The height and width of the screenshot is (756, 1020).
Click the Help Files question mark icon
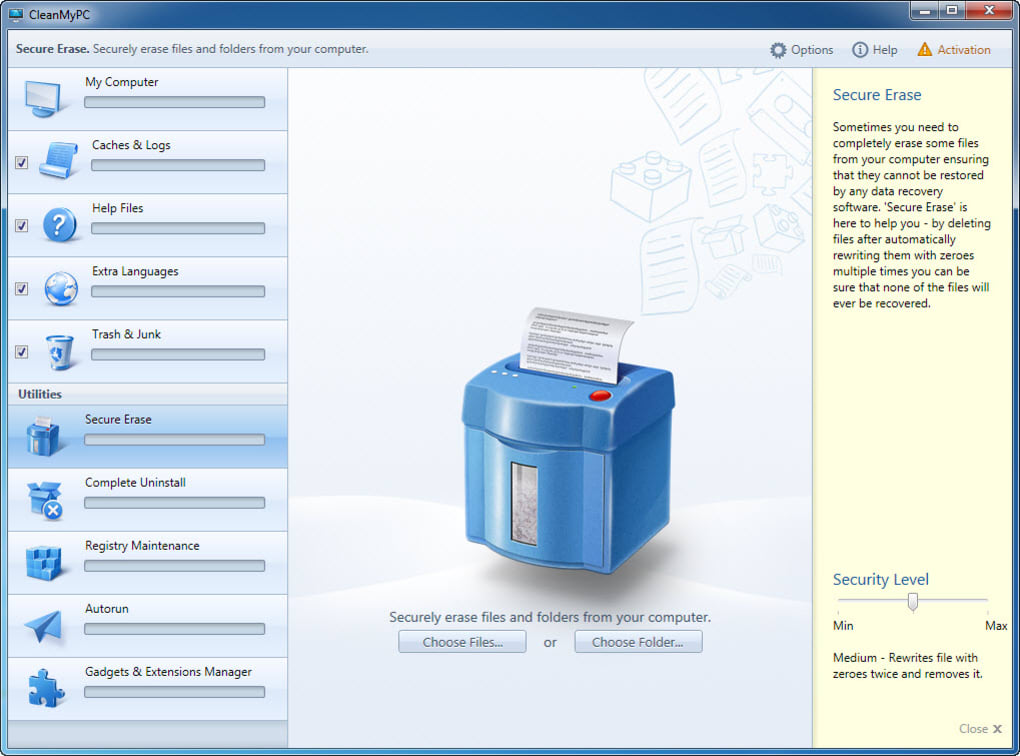coord(59,224)
